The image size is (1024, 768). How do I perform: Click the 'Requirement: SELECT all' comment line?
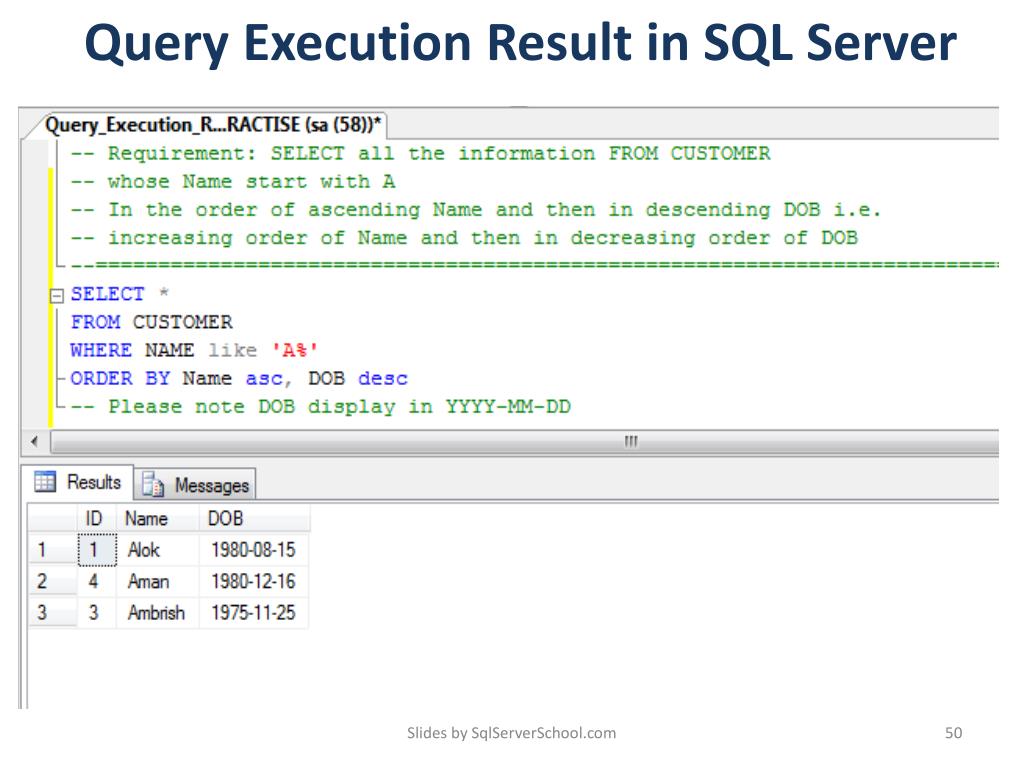tap(421, 153)
